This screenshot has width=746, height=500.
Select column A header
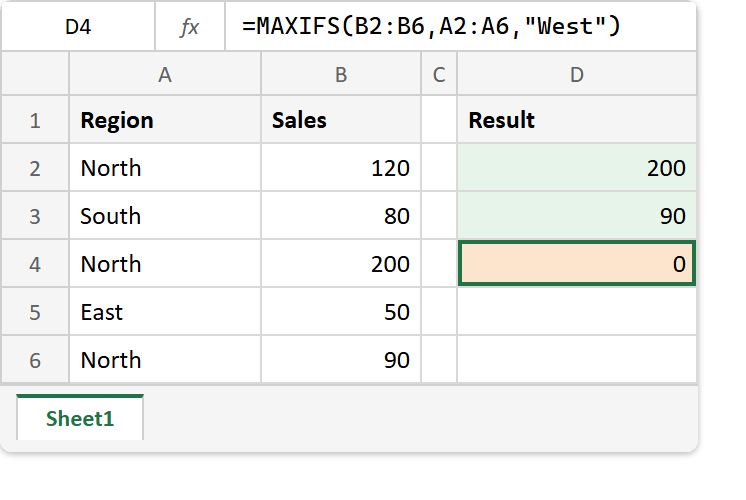[x=165, y=74]
